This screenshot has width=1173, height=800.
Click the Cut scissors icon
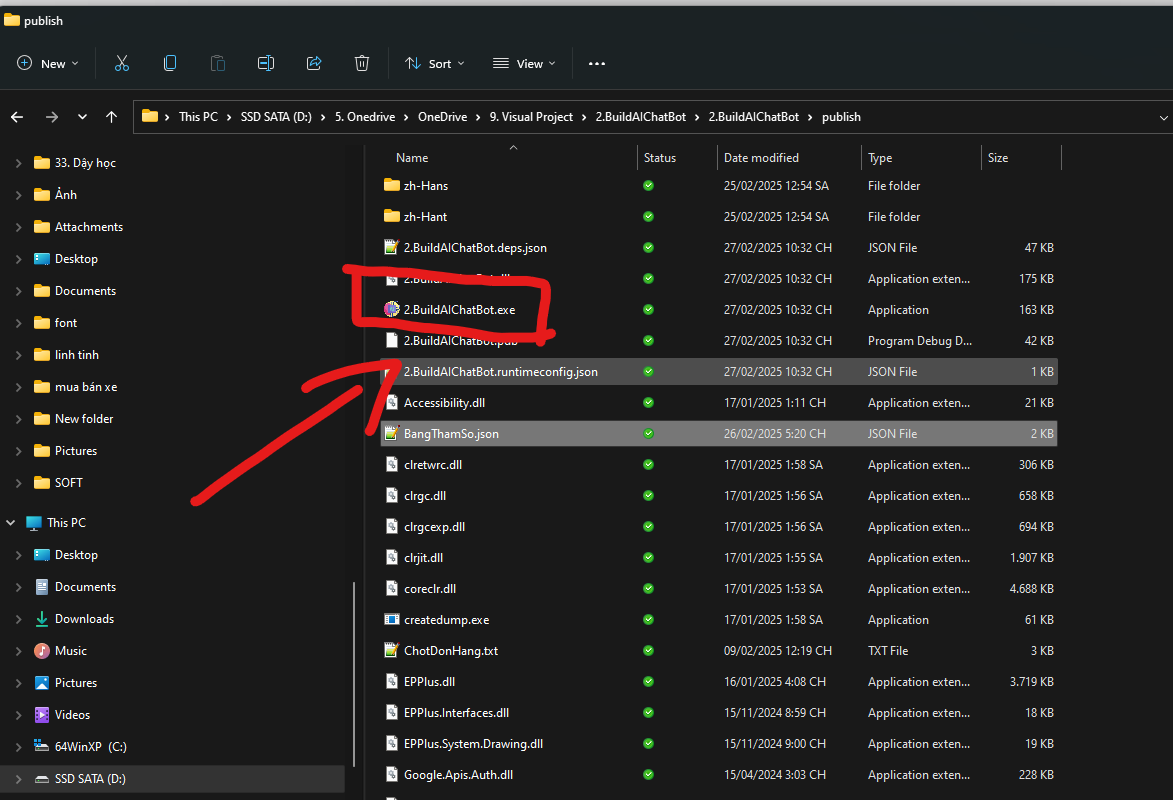pyautogui.click(x=122, y=63)
